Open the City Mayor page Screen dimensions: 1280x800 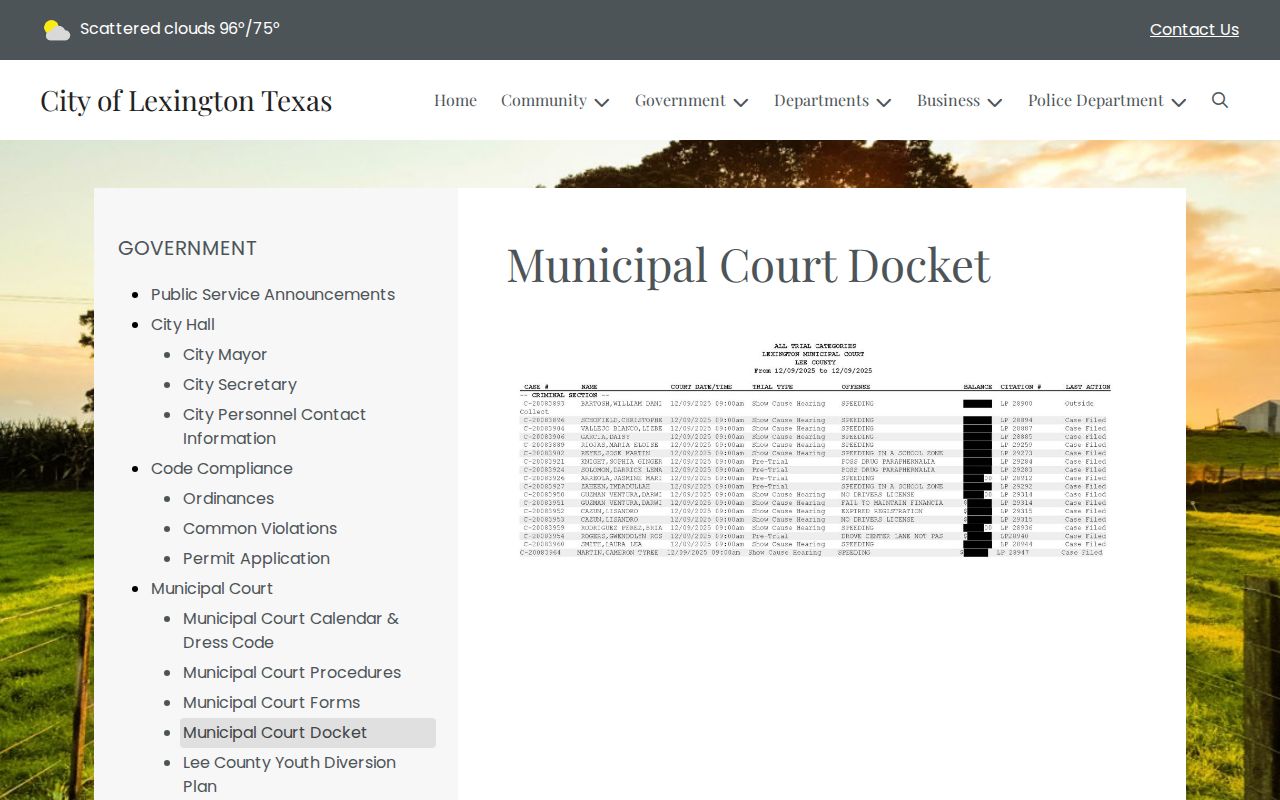click(x=225, y=354)
